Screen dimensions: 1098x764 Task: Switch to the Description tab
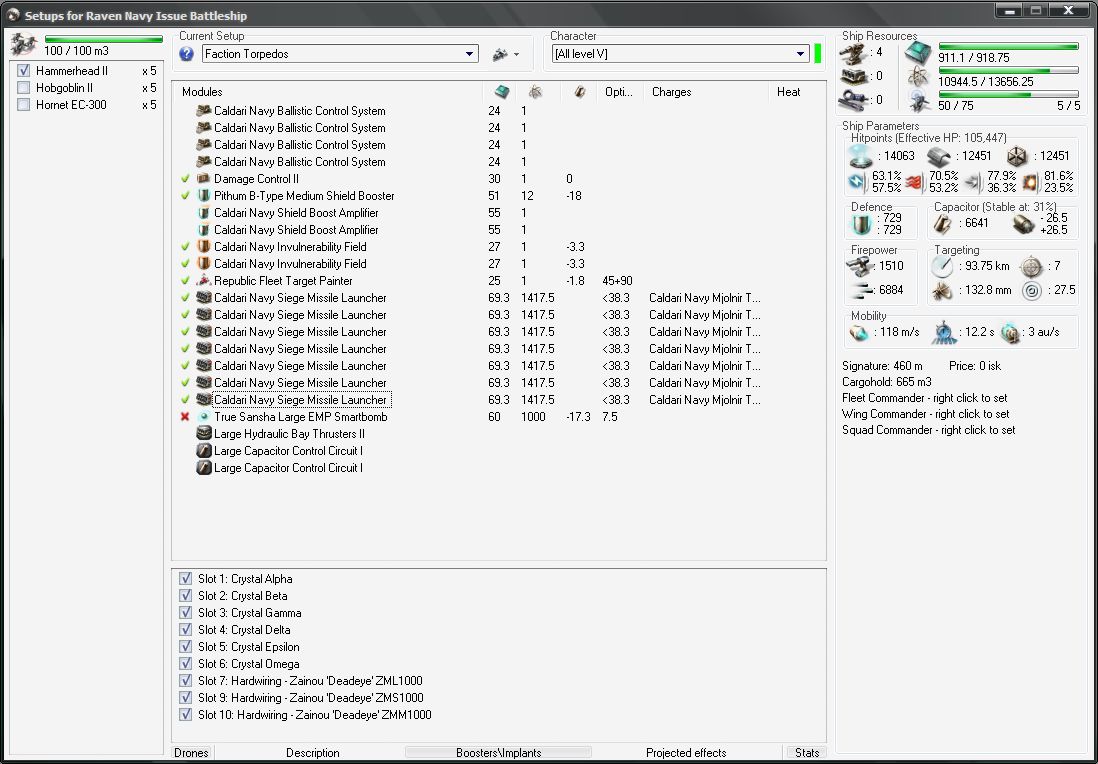click(312, 753)
